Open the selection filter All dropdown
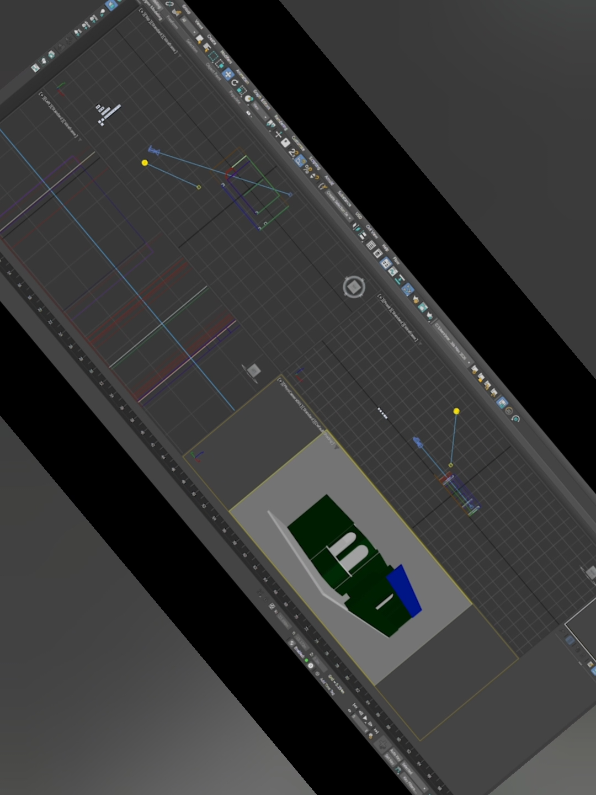 pos(189,26)
